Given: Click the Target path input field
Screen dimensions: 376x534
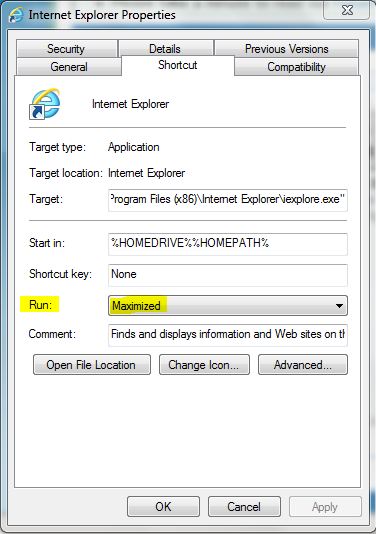Looking at the screenshot, I should tap(228, 200).
